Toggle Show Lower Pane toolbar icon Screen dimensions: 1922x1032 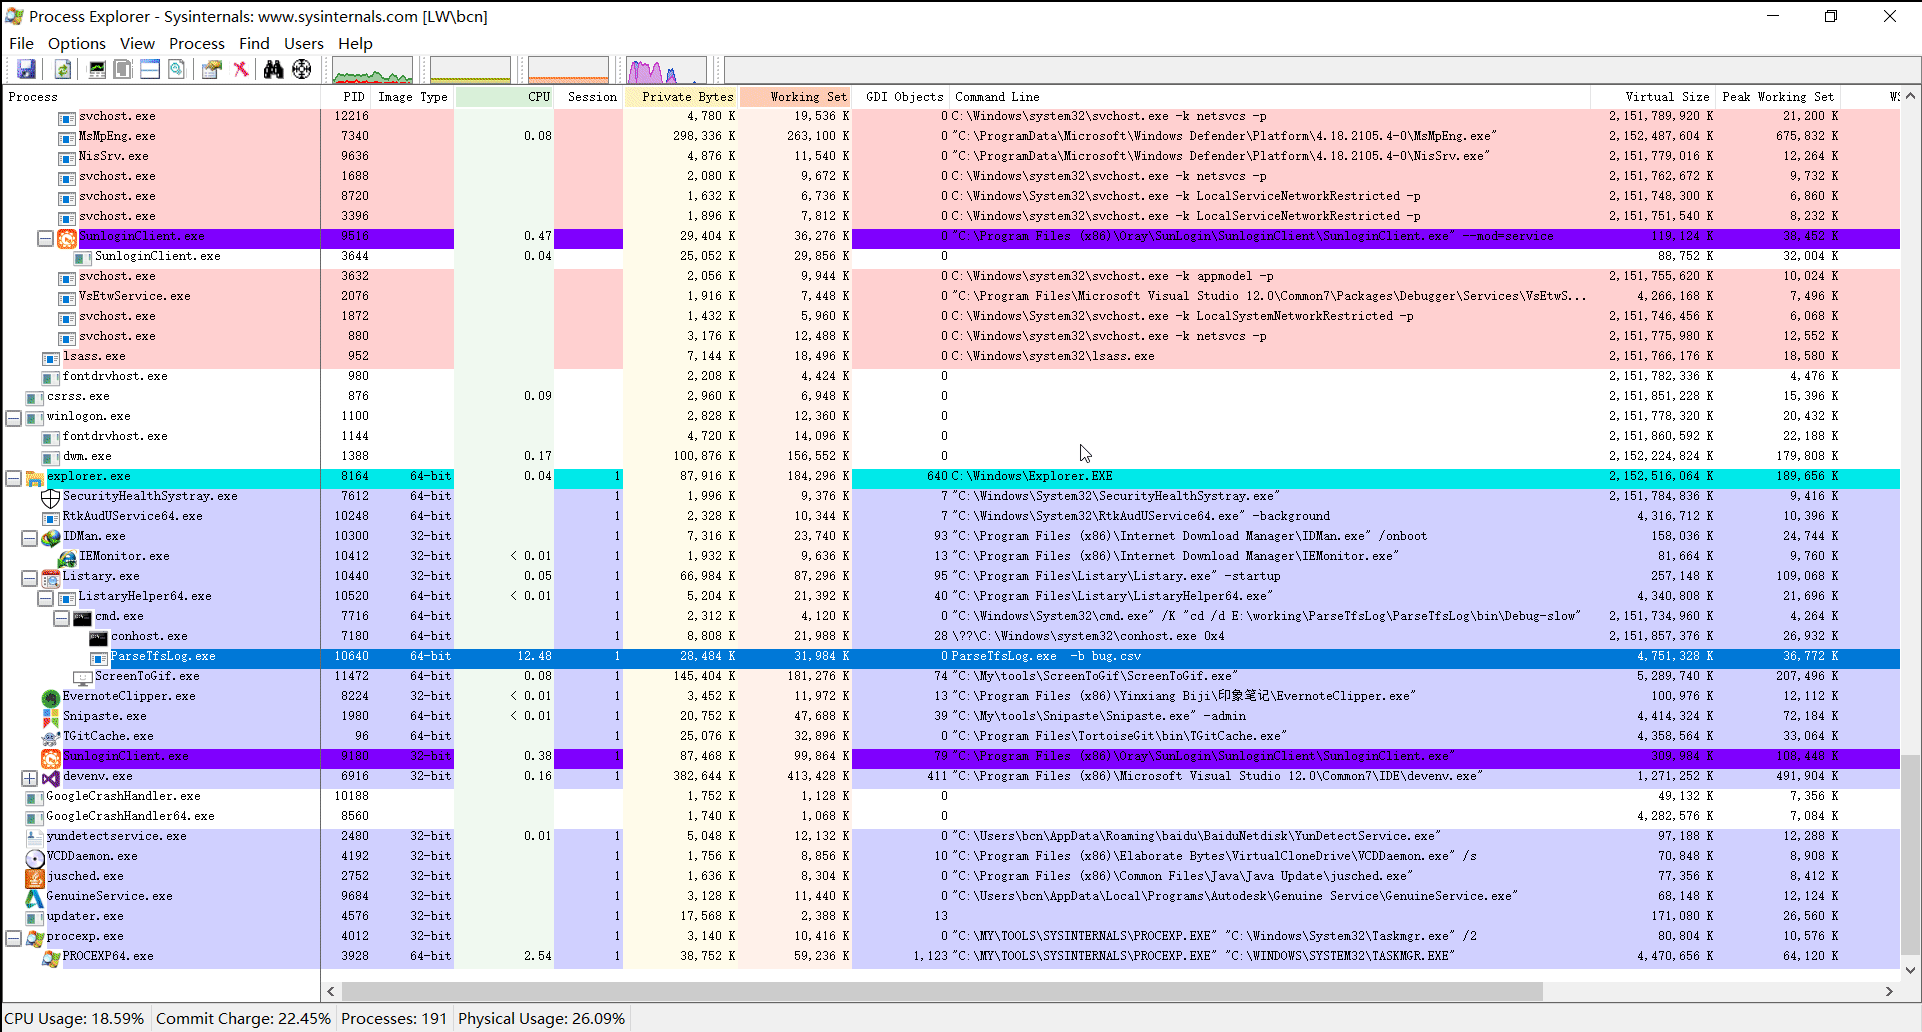pyautogui.click(x=150, y=69)
